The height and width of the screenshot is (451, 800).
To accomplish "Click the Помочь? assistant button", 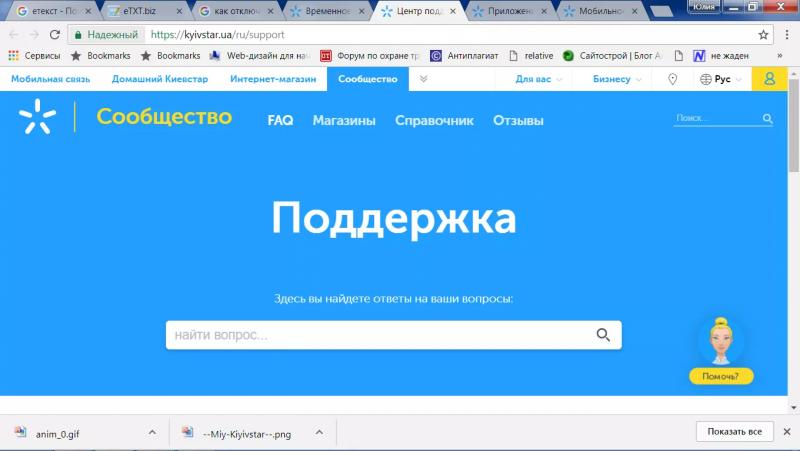I will (x=721, y=376).
